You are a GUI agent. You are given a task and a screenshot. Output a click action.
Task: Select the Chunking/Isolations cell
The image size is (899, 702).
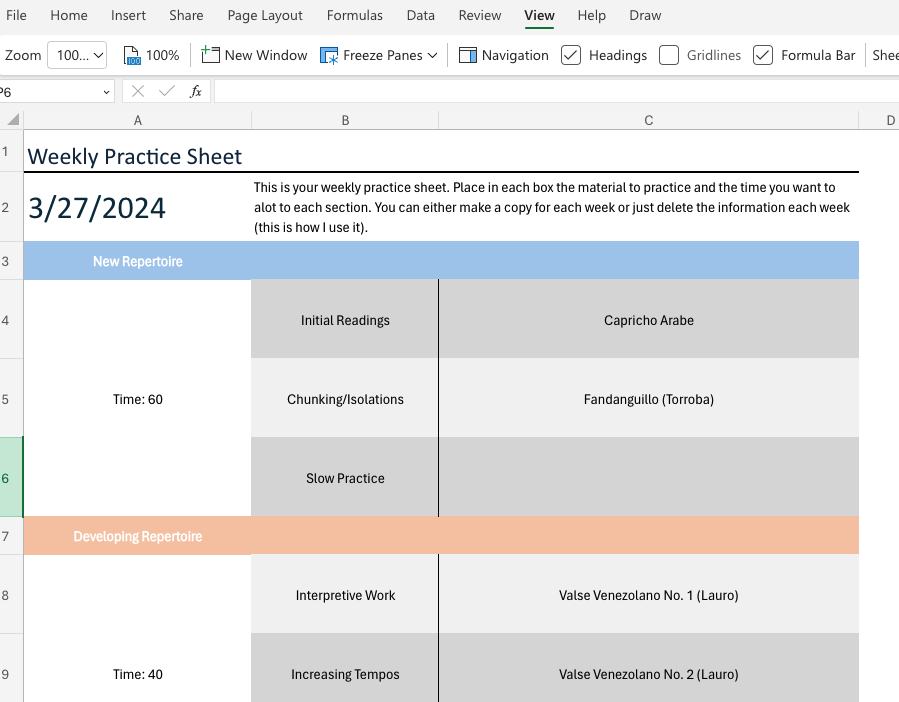coord(345,399)
